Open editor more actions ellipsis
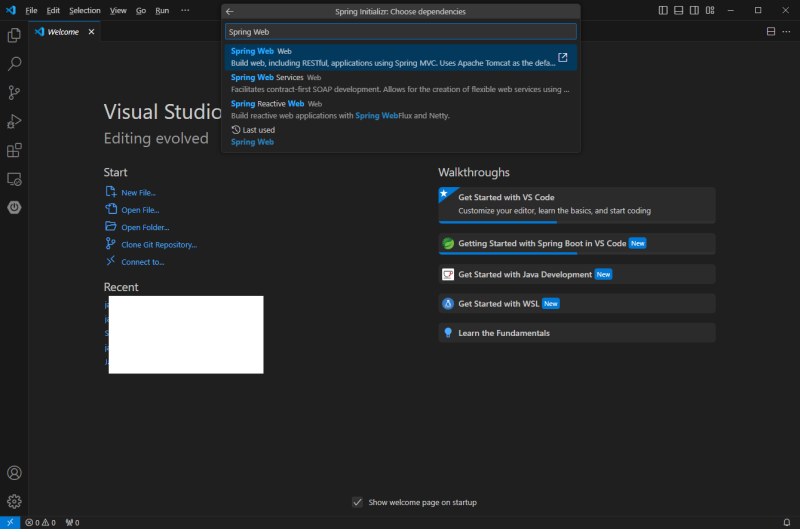The width and height of the screenshot is (800, 529). [786, 32]
